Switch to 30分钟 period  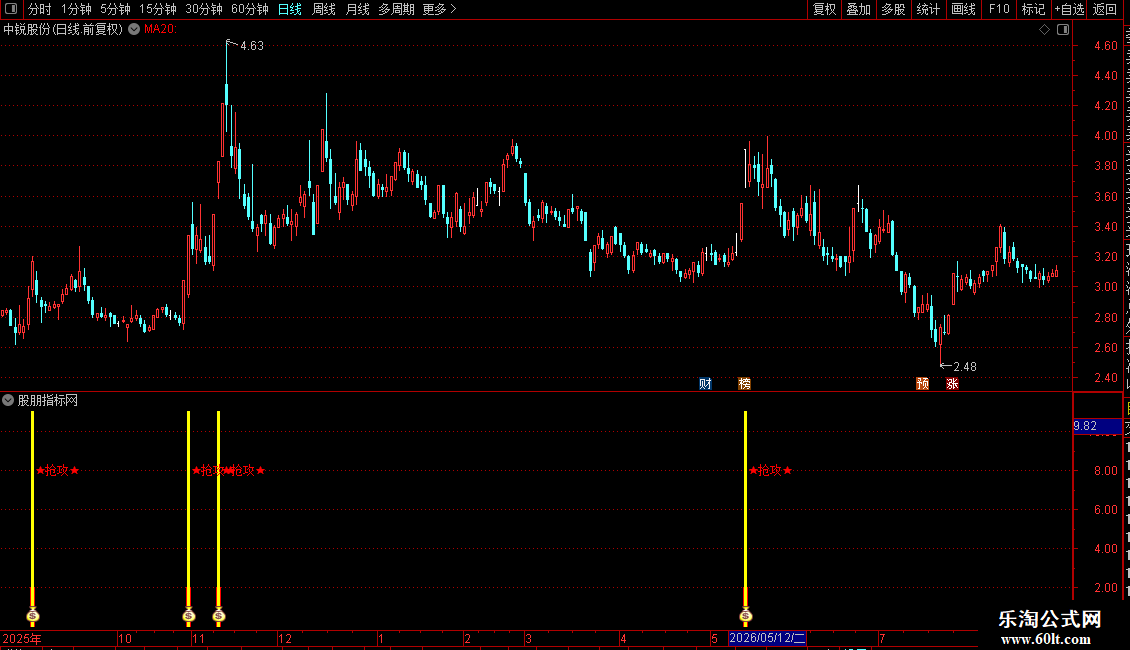[203, 9]
